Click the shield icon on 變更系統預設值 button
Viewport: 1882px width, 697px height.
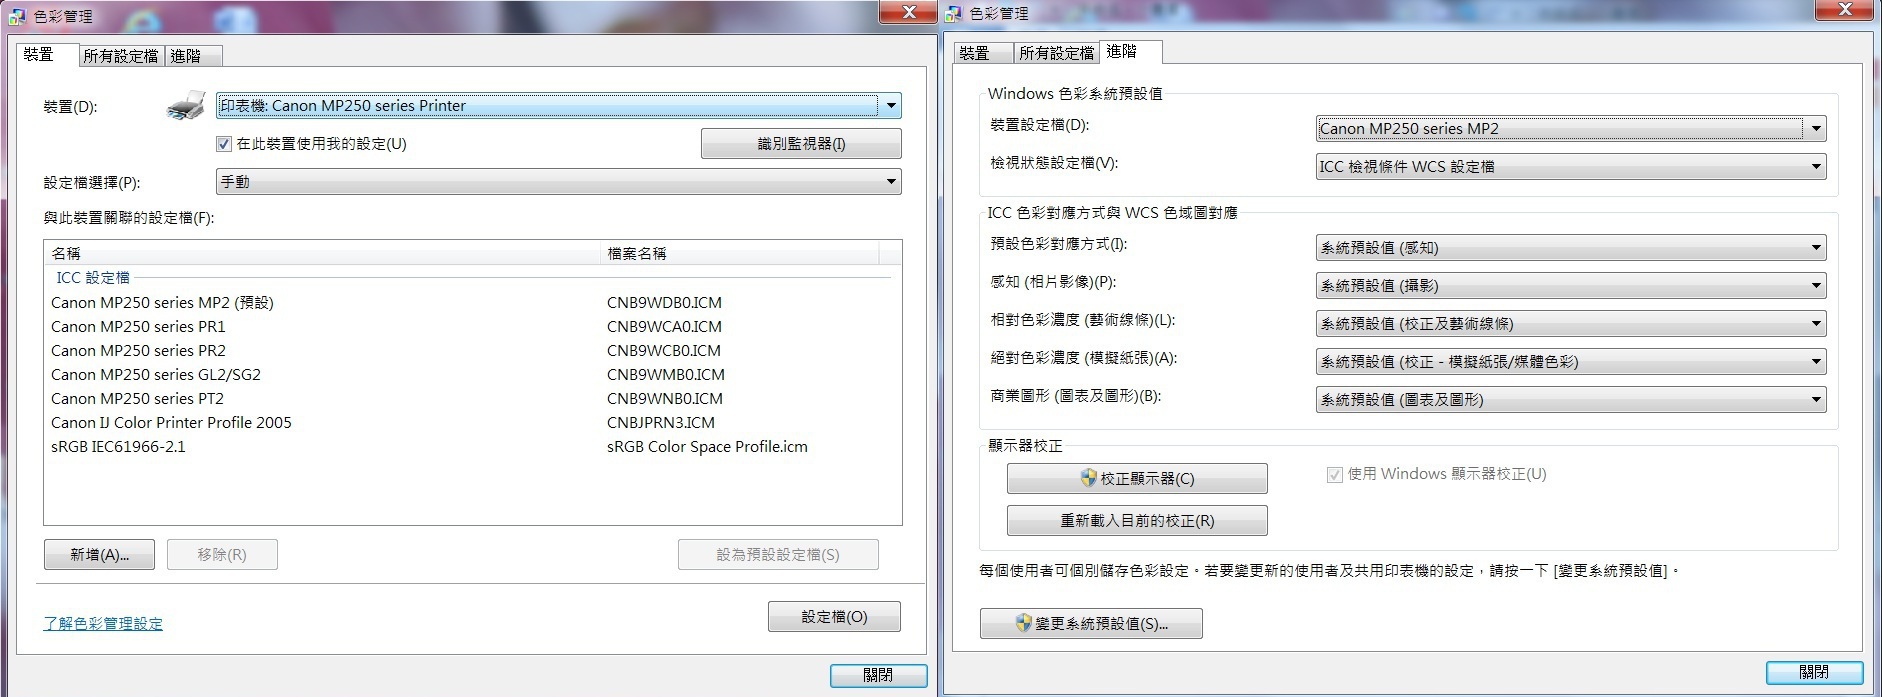click(1023, 623)
